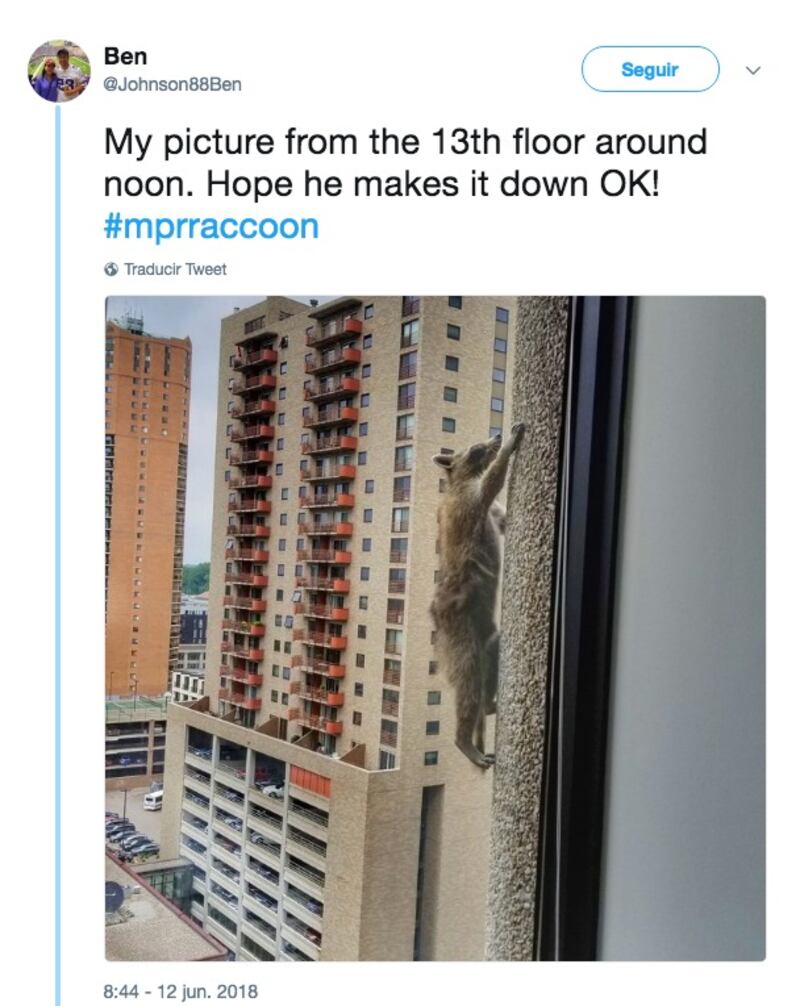
Task: Open the raccoon photo attached to tweet
Action: pos(435,628)
